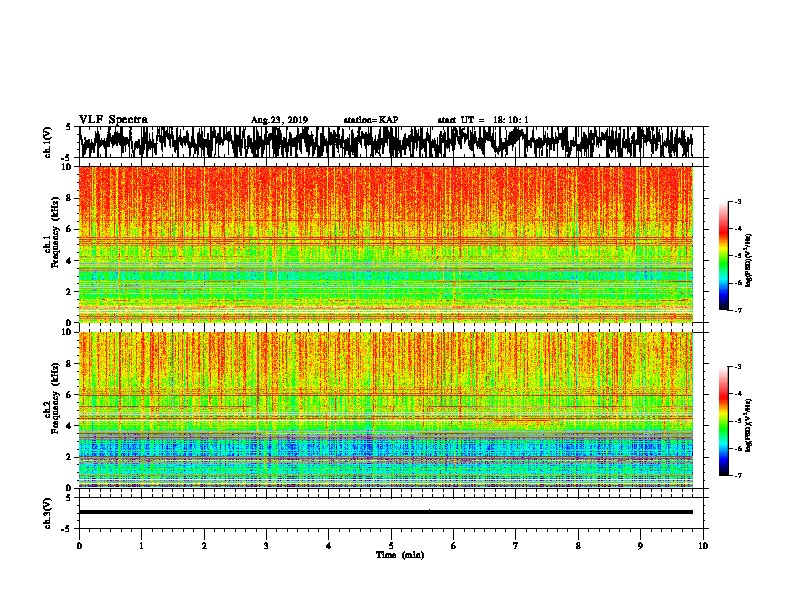Click the -7 label on ch.1 color bar
This screenshot has height=612, width=792.
pos(738,310)
